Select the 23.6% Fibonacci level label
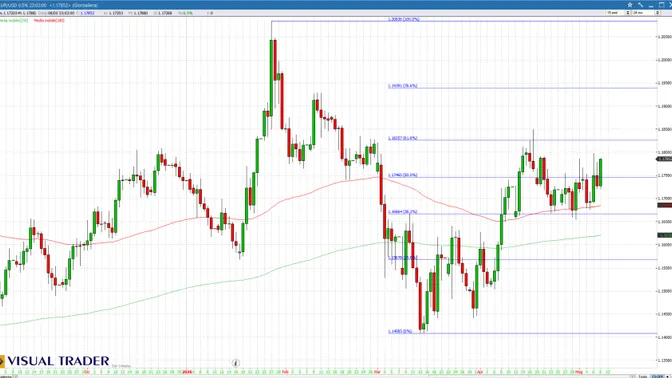The width and height of the screenshot is (672, 378). tap(402, 258)
